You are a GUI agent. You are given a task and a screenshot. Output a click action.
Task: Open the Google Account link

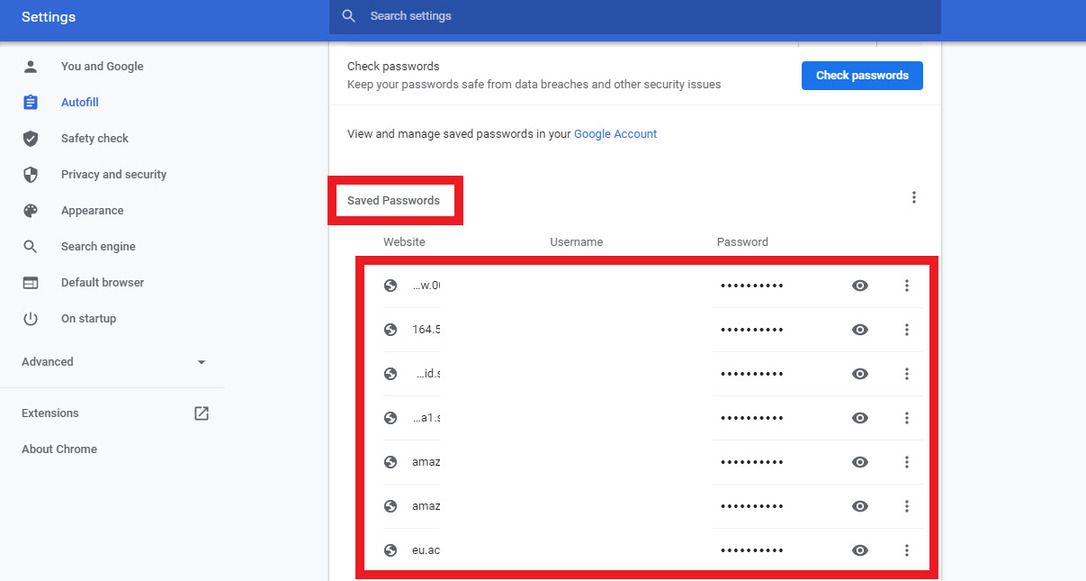click(615, 134)
